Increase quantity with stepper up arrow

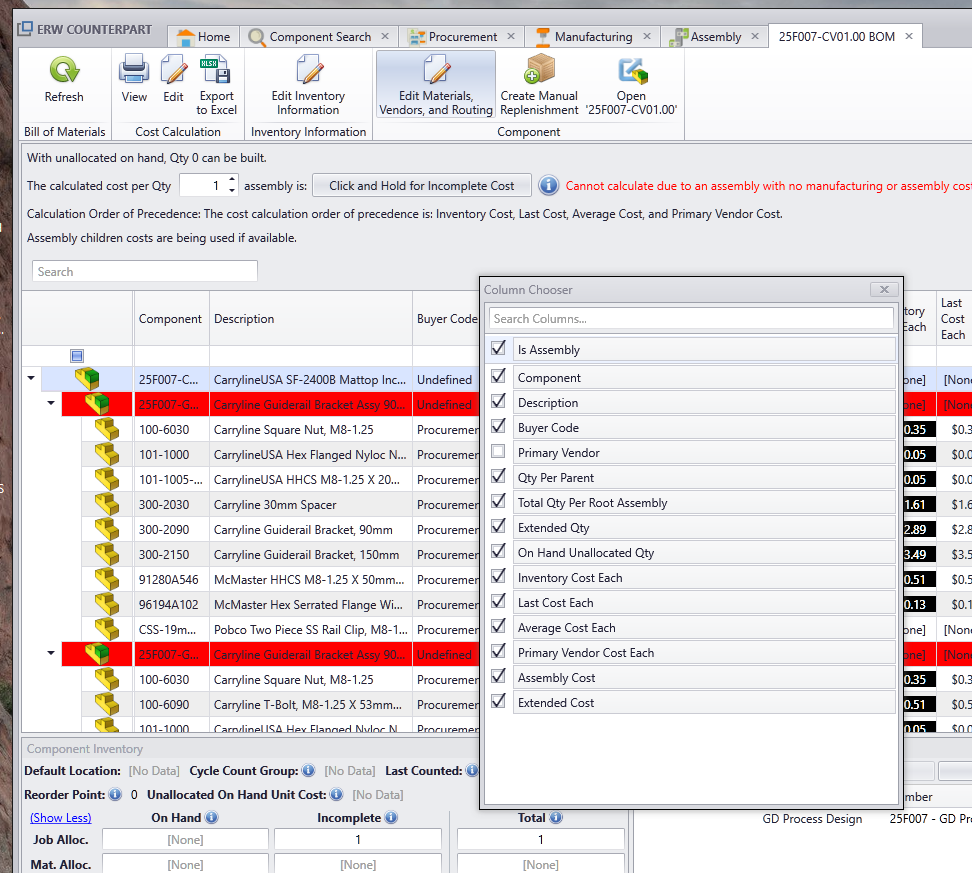coord(232,180)
